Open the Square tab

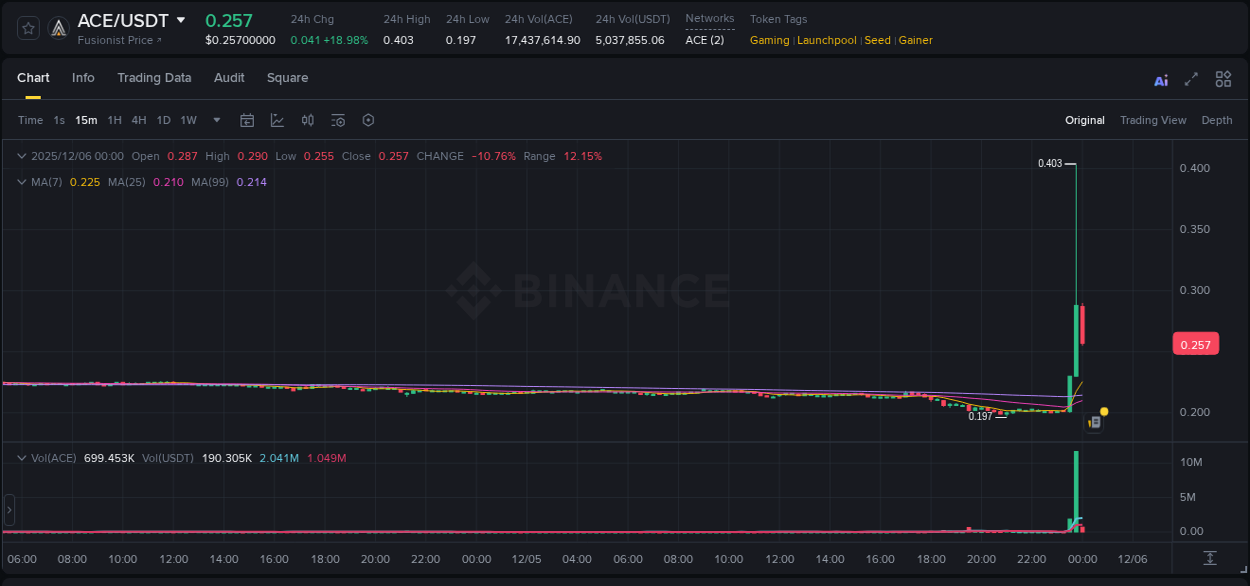(x=287, y=77)
